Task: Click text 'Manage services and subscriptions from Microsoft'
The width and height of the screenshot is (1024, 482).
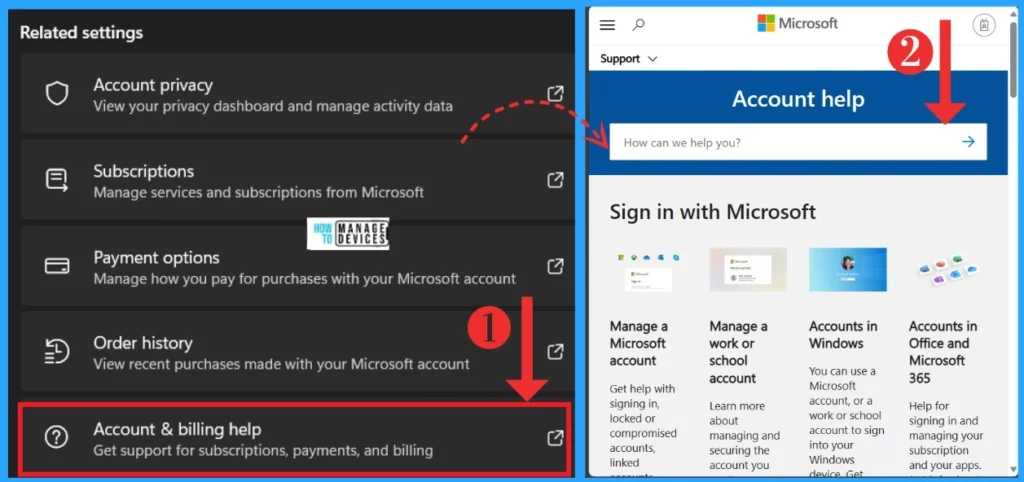Action: point(259,192)
